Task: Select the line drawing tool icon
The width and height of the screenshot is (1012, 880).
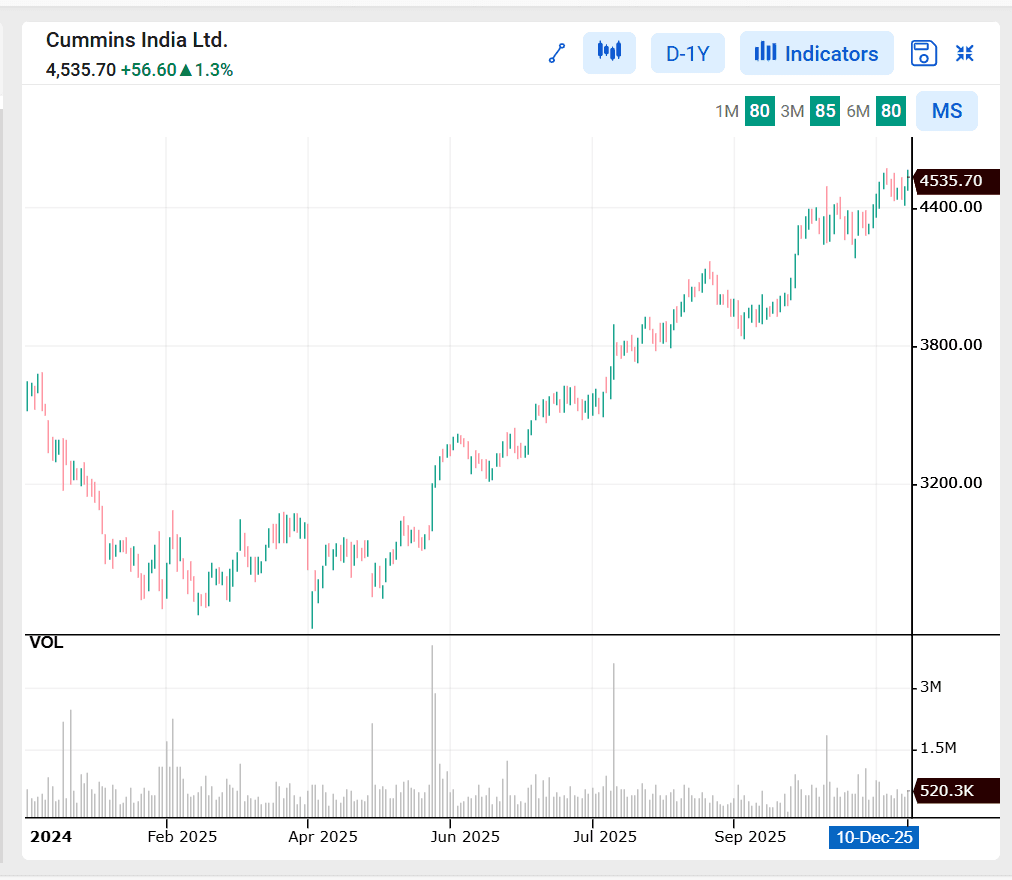Action: (x=557, y=53)
